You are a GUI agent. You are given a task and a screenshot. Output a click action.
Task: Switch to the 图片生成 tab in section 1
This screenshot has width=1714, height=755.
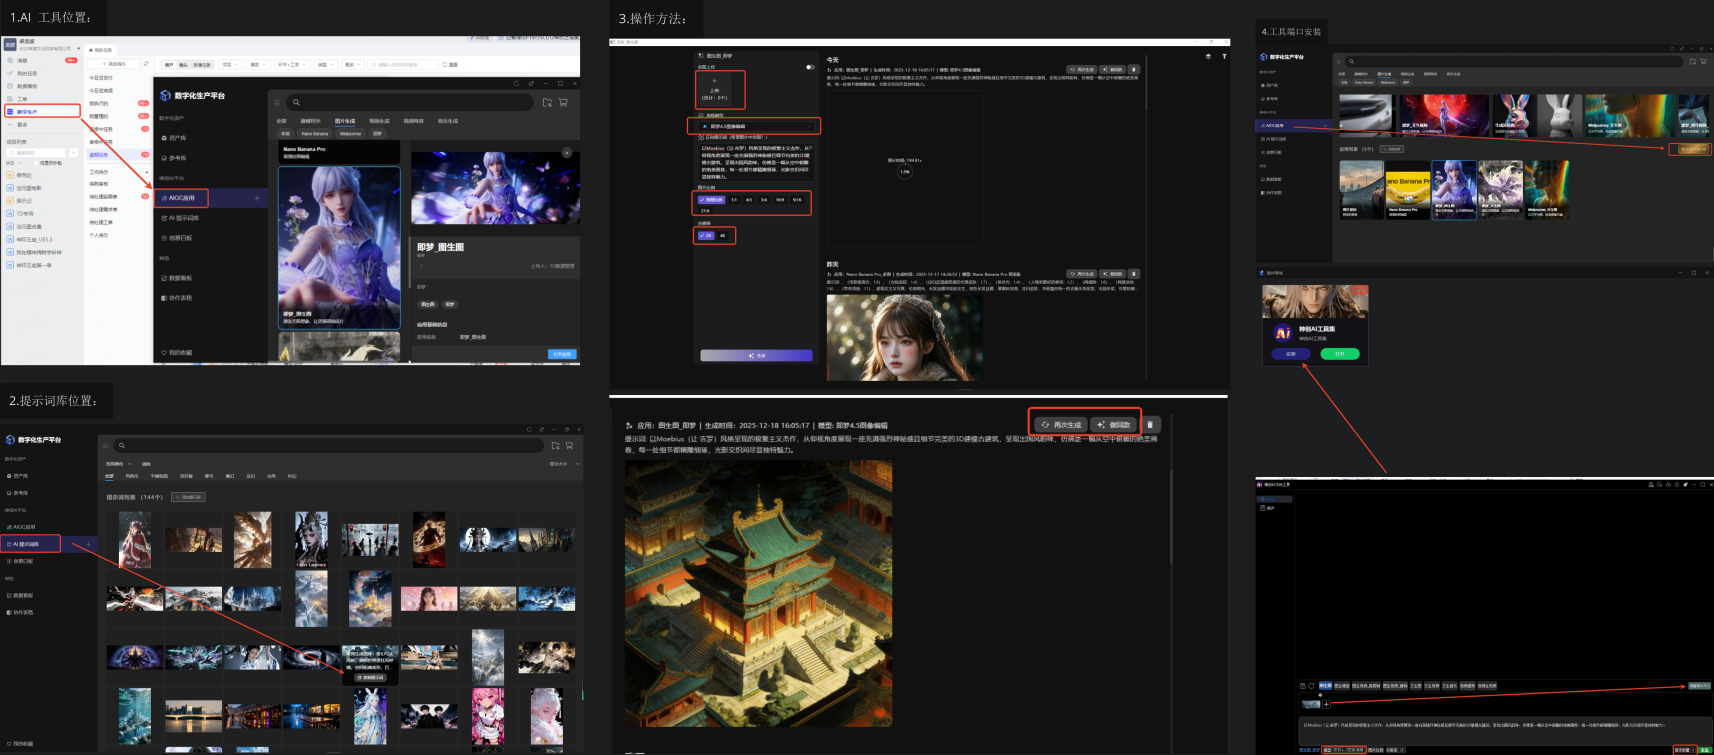345,121
